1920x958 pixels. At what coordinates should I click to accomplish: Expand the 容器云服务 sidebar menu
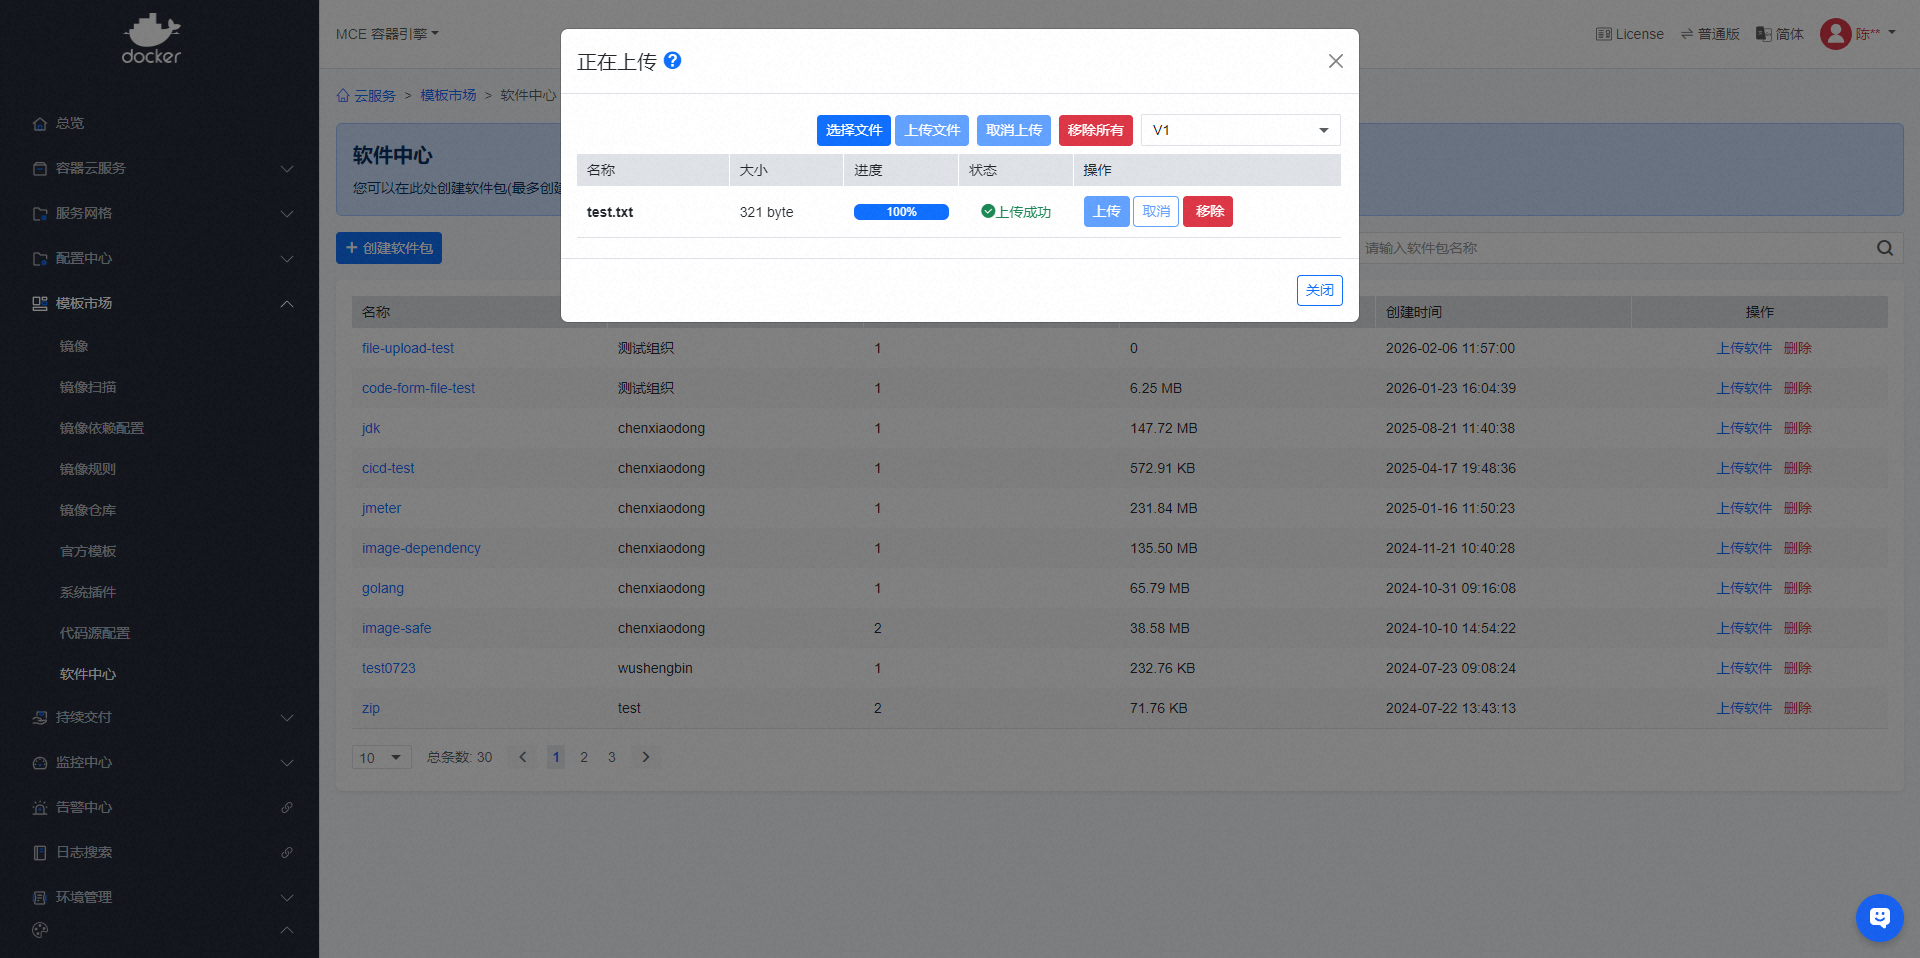click(160, 168)
